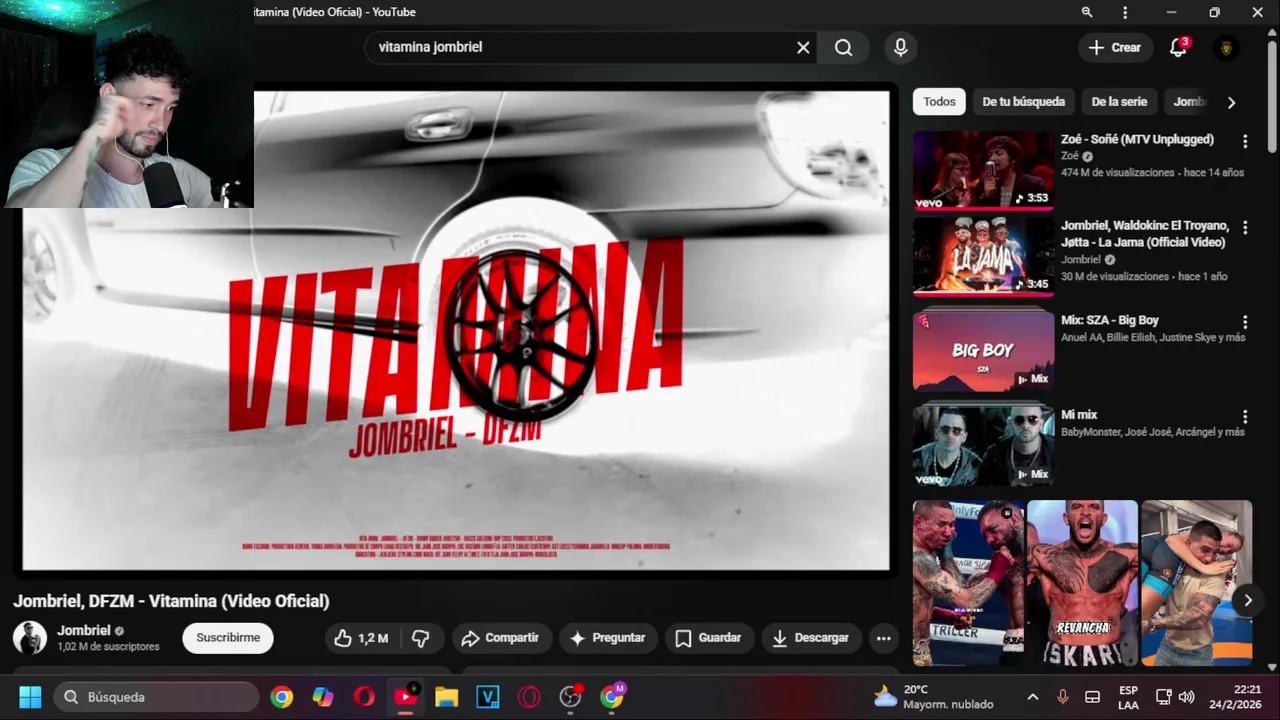This screenshot has height=720, width=1280.
Task: Open the volume speaker tray icon
Action: tap(1187, 697)
